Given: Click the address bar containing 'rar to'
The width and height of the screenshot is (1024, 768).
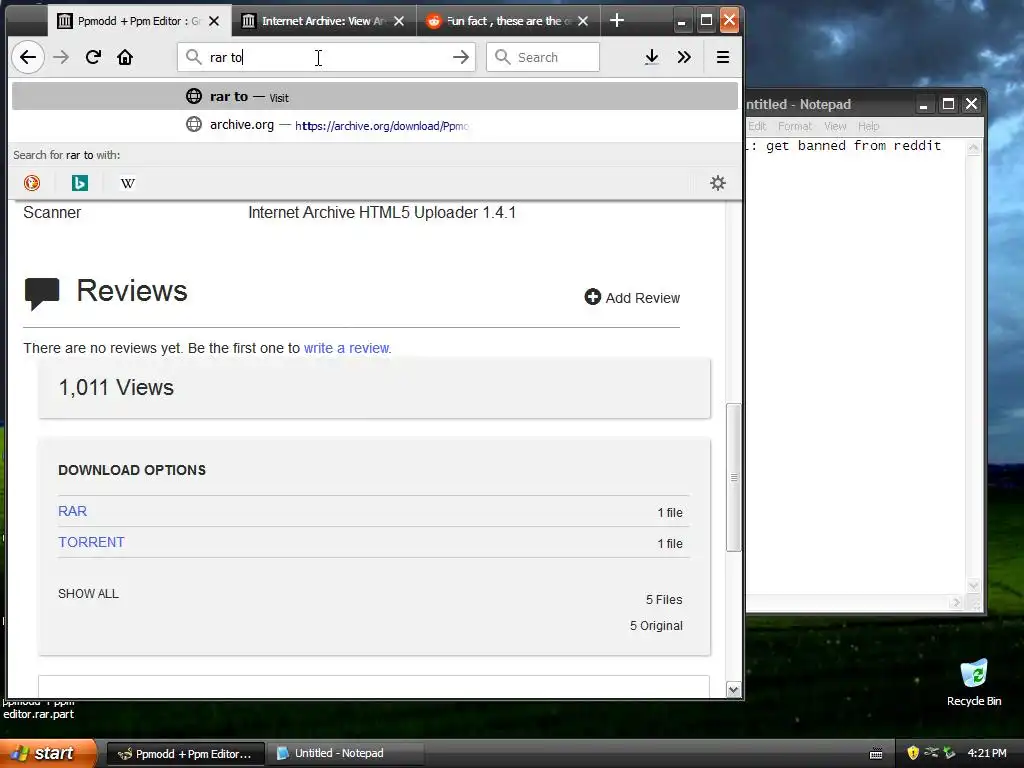Looking at the screenshot, I should [327, 57].
